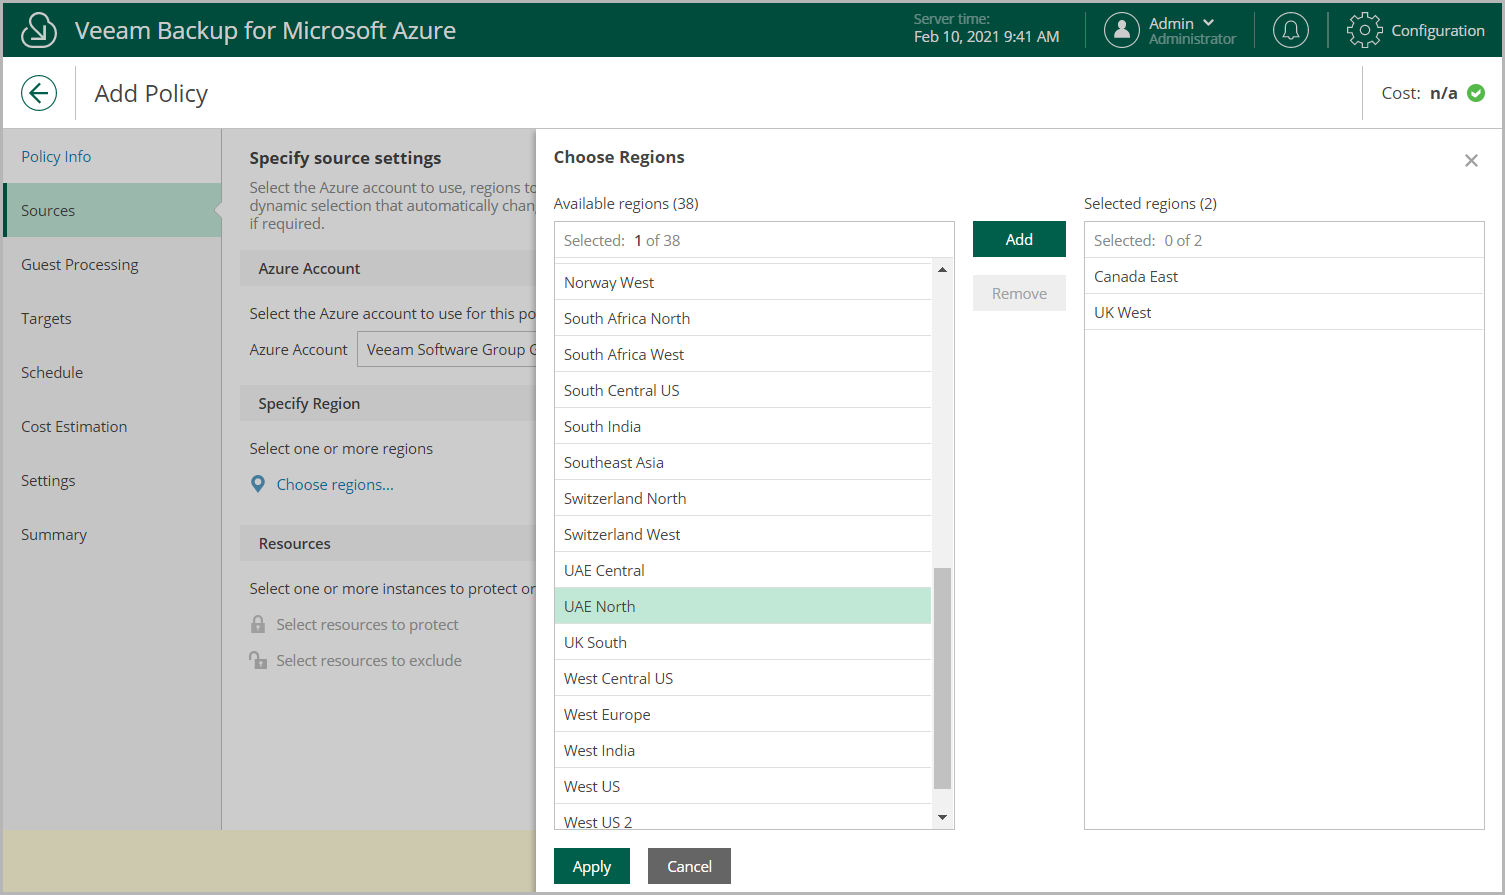
Task: Open the Targets step
Action: (x=46, y=318)
